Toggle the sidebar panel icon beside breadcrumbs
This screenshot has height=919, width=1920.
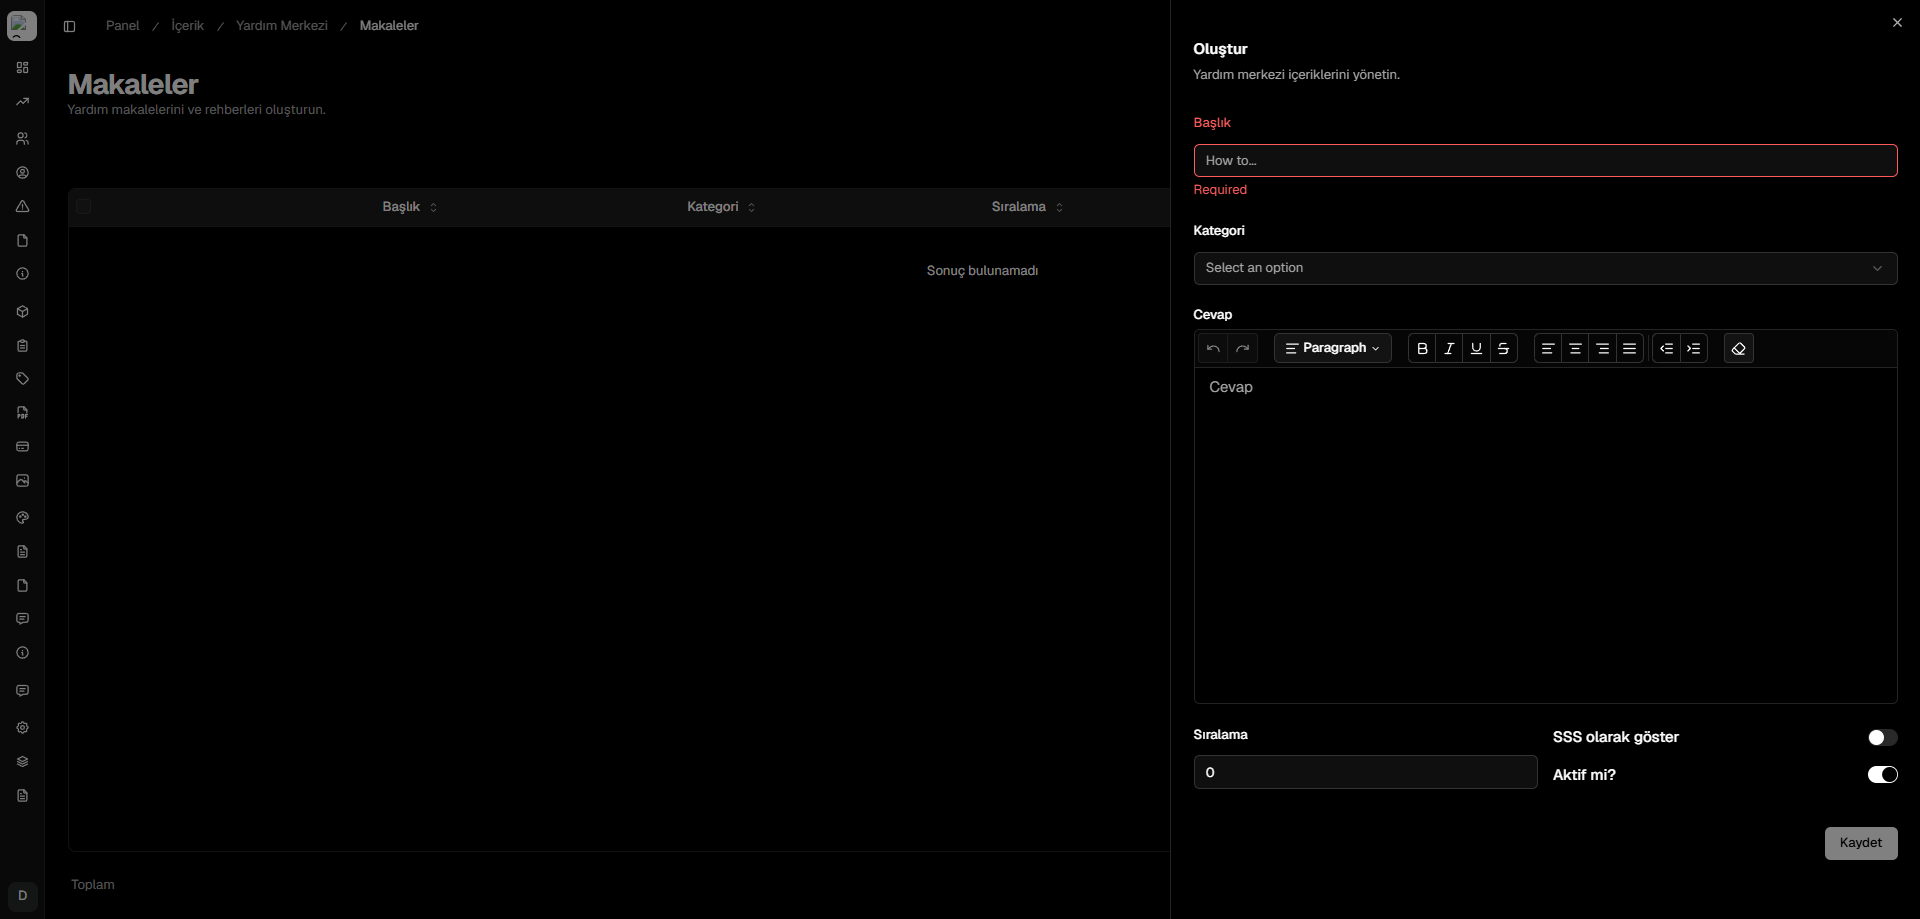coord(69,26)
